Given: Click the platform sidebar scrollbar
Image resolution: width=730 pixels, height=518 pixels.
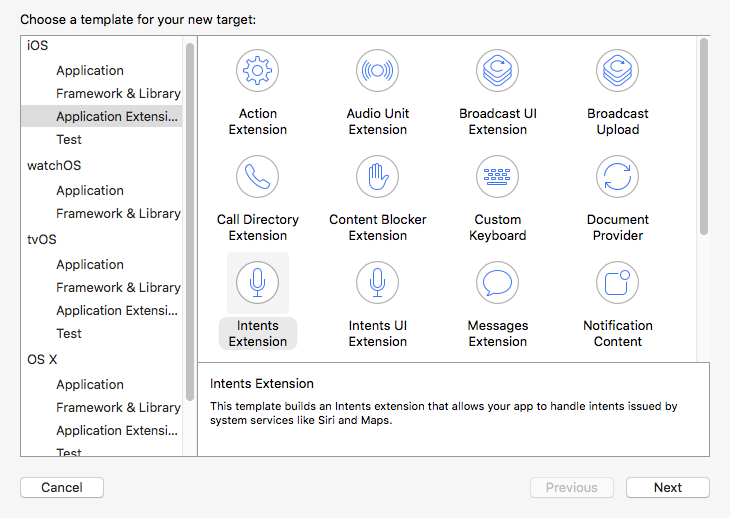Looking at the screenshot, I should [x=190, y=220].
